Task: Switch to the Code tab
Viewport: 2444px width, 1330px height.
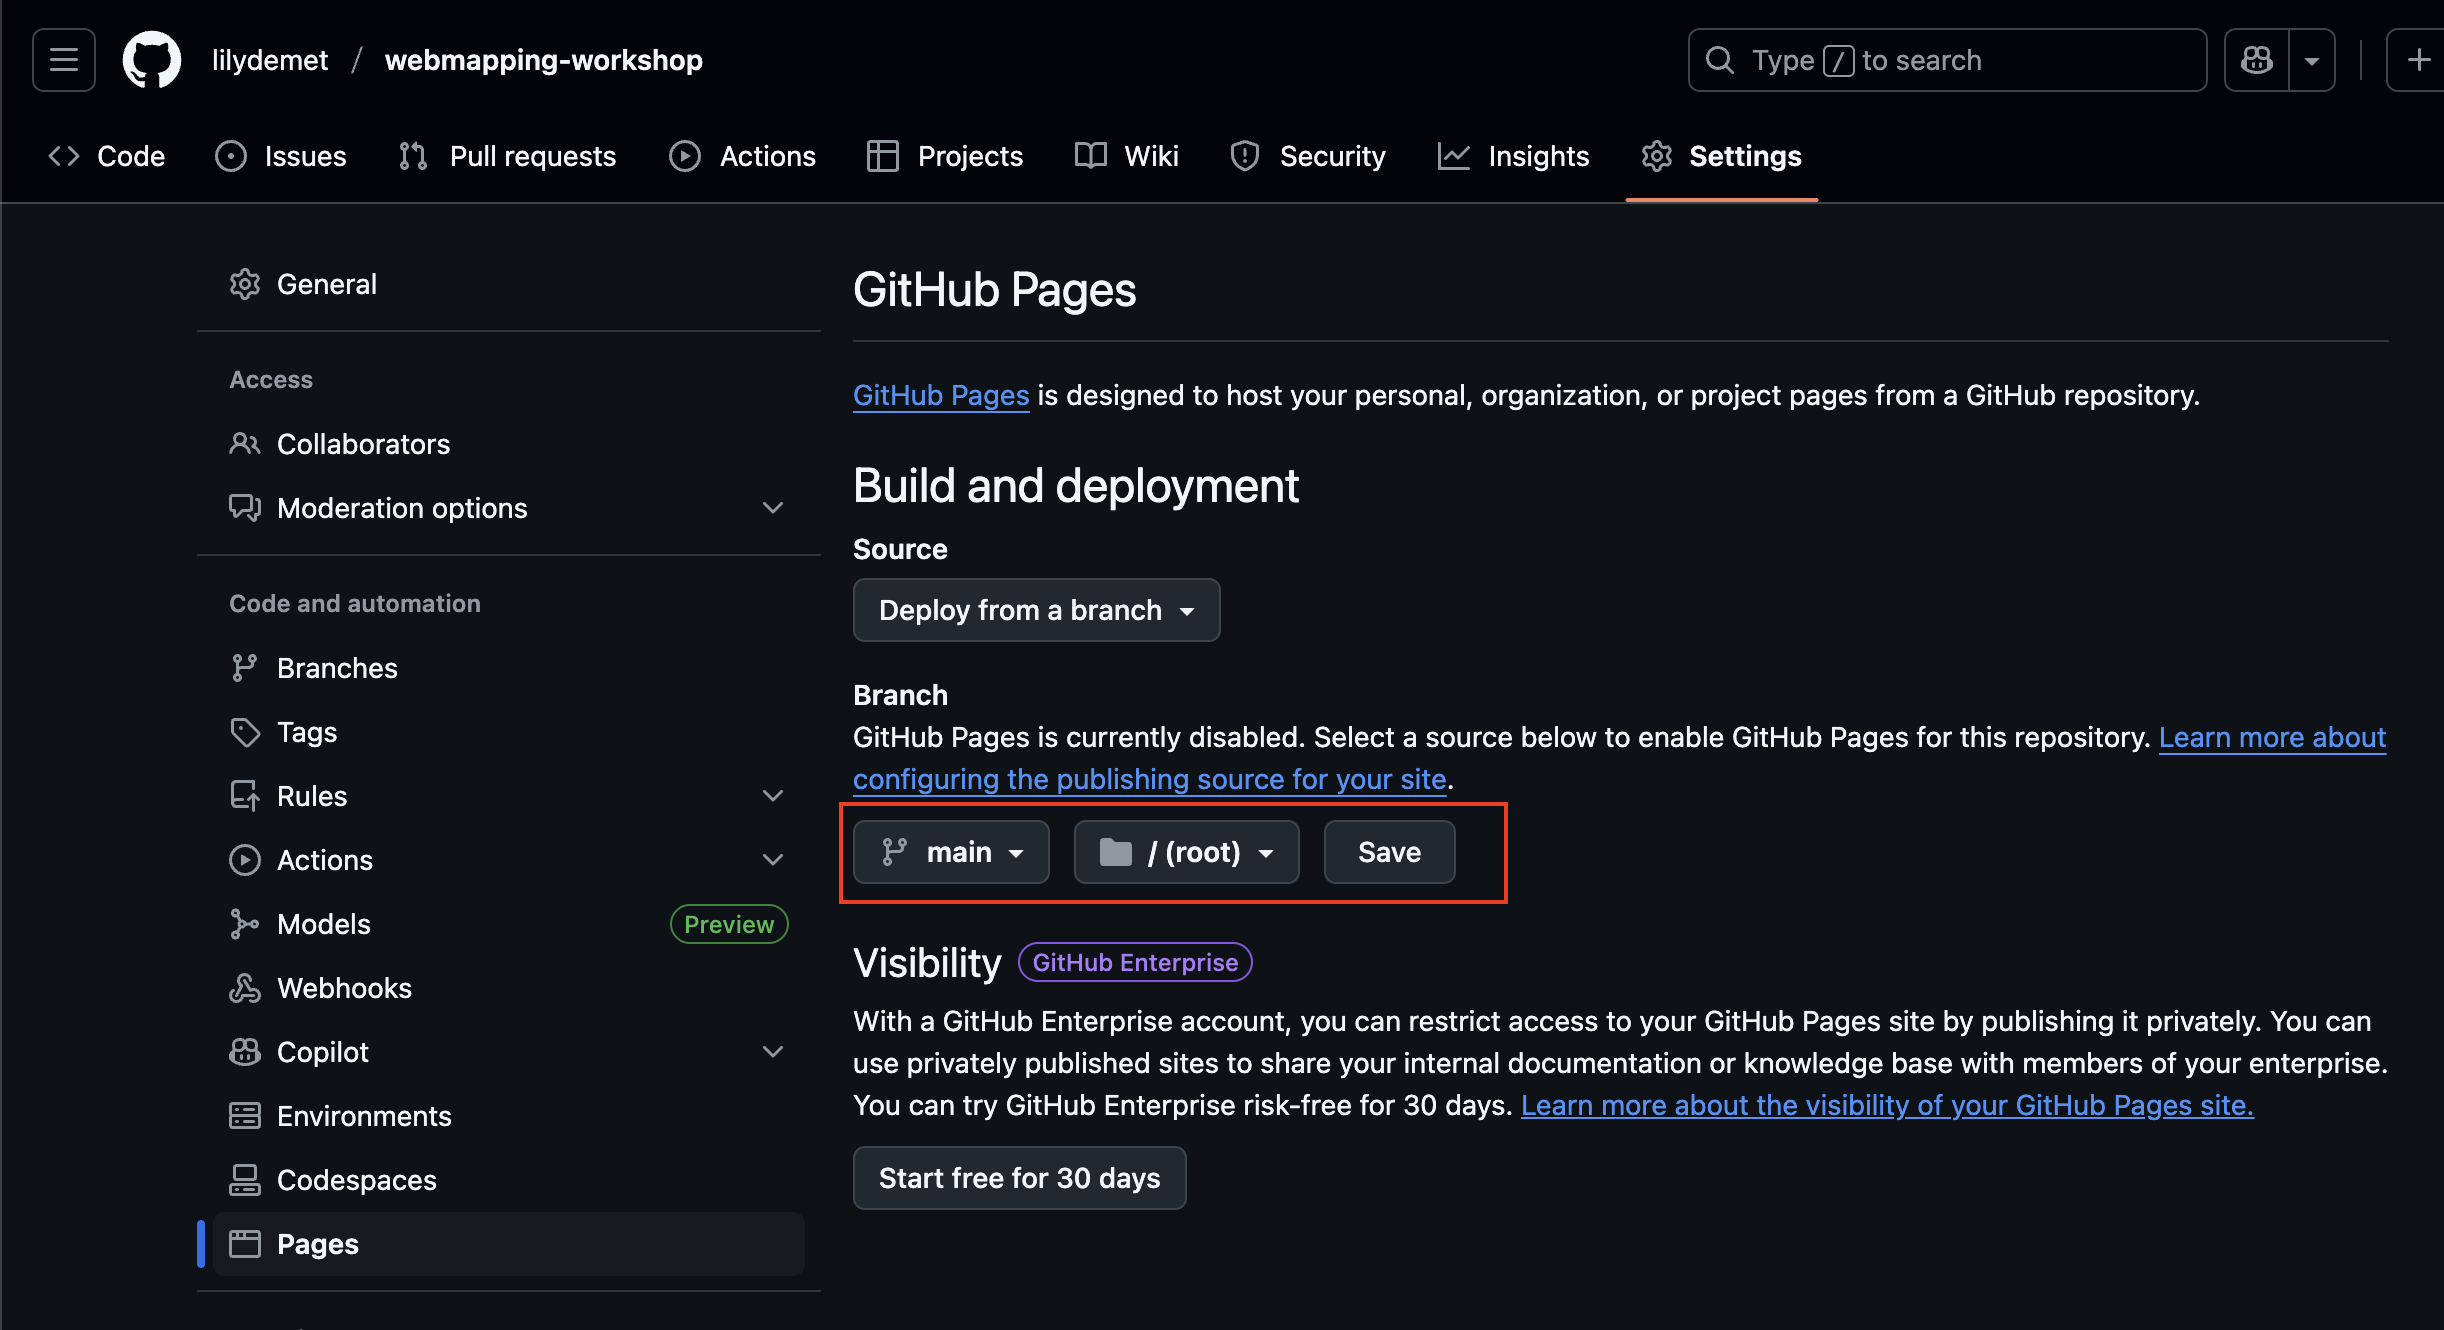Action: click(x=107, y=156)
